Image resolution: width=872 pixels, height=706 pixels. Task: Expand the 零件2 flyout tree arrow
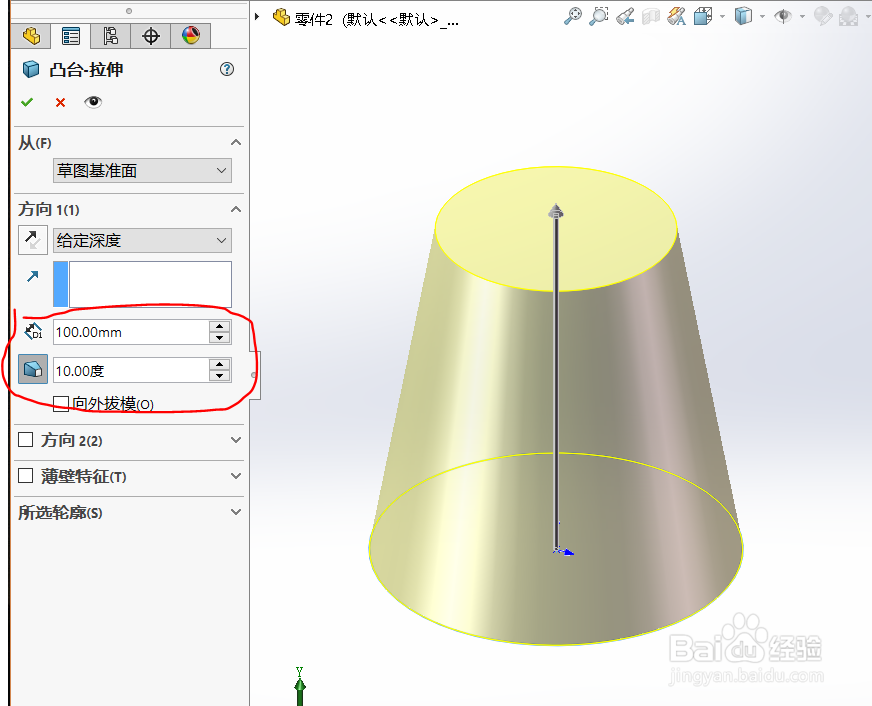(257, 17)
